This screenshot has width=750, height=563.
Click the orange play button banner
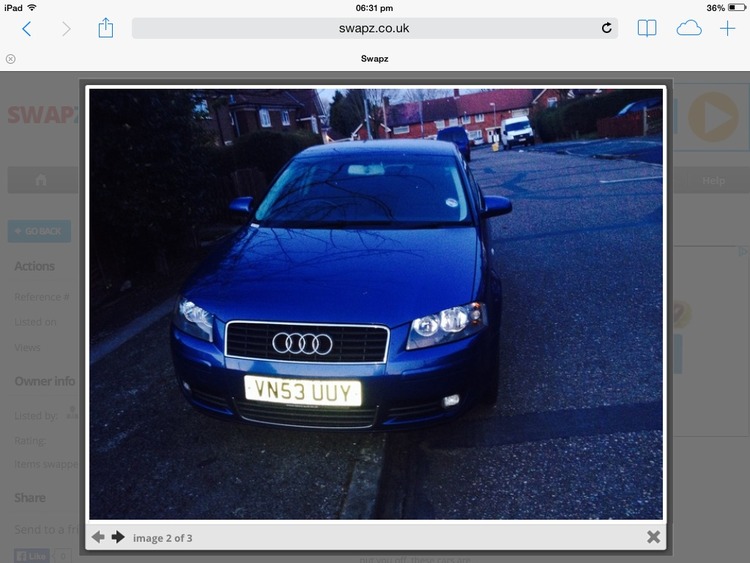(713, 117)
